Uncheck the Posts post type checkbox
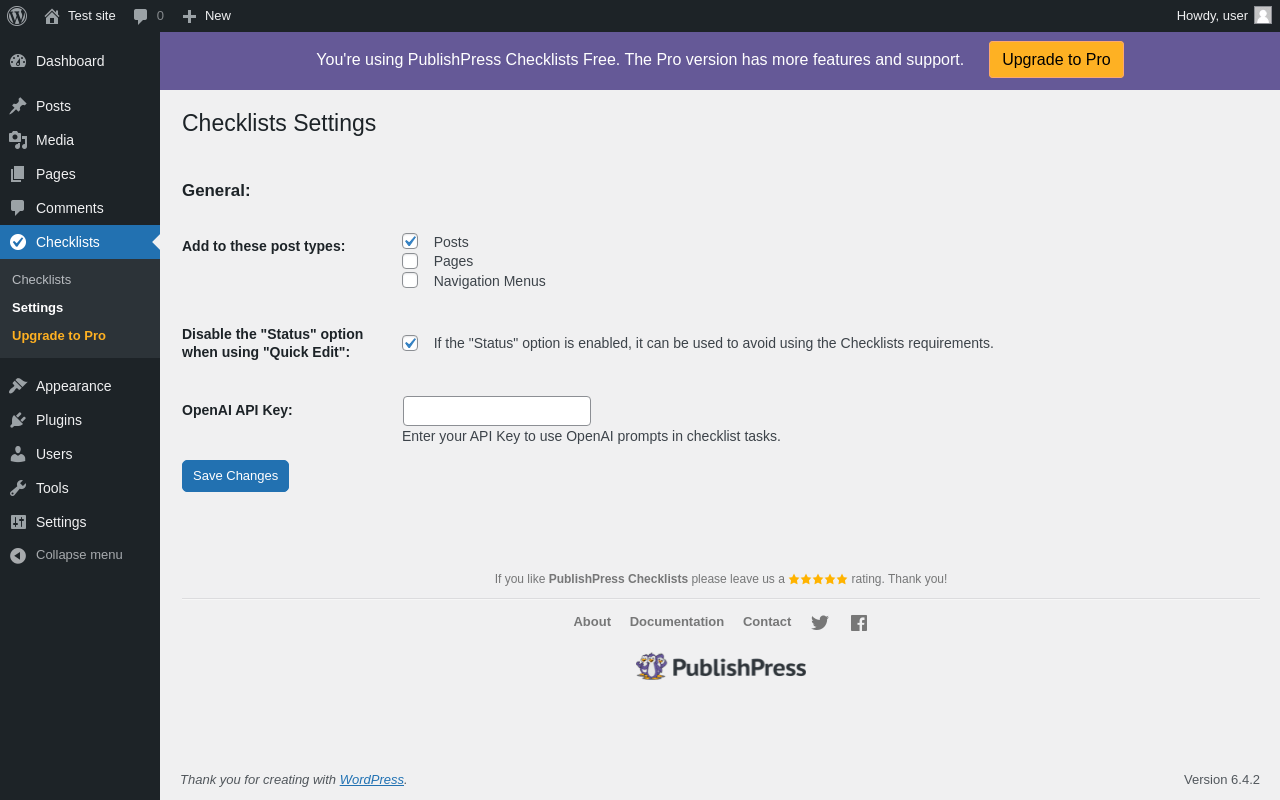Screen dimensions: 1280x800 coord(410,241)
